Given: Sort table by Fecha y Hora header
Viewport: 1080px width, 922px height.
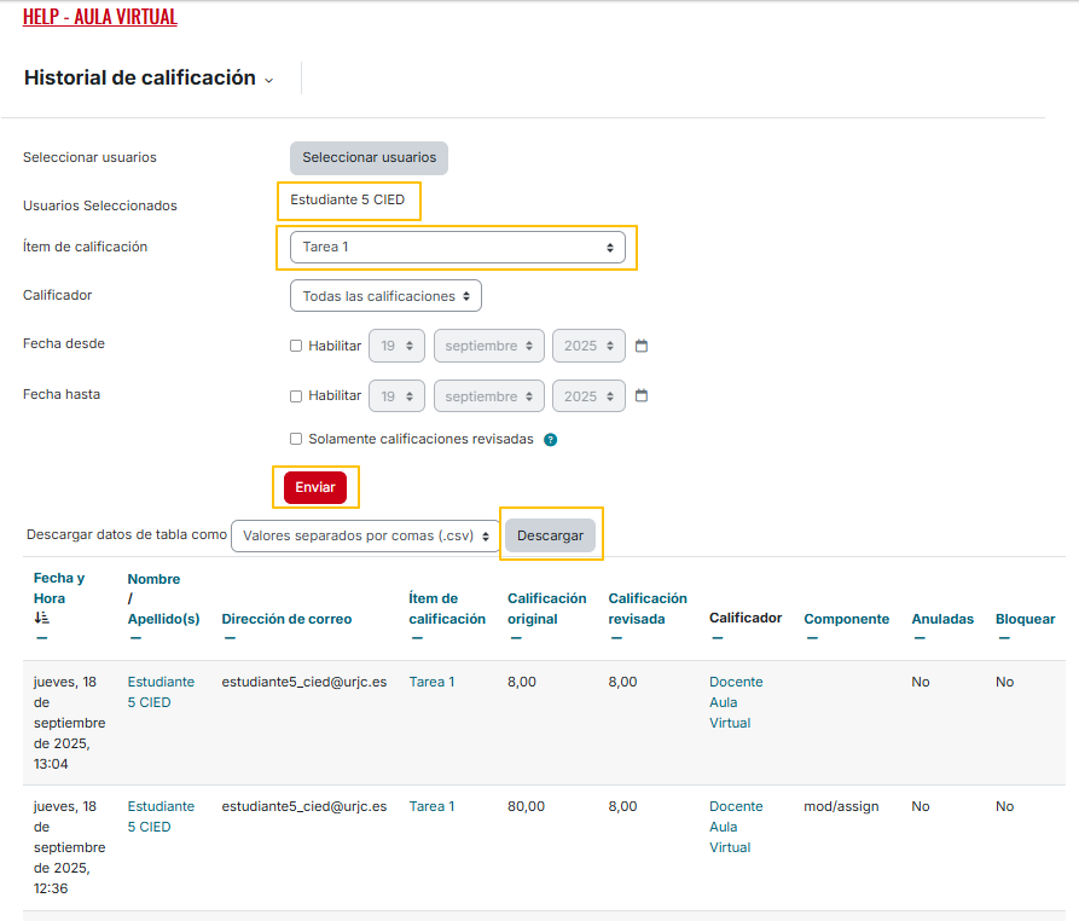Looking at the screenshot, I should coord(59,588).
